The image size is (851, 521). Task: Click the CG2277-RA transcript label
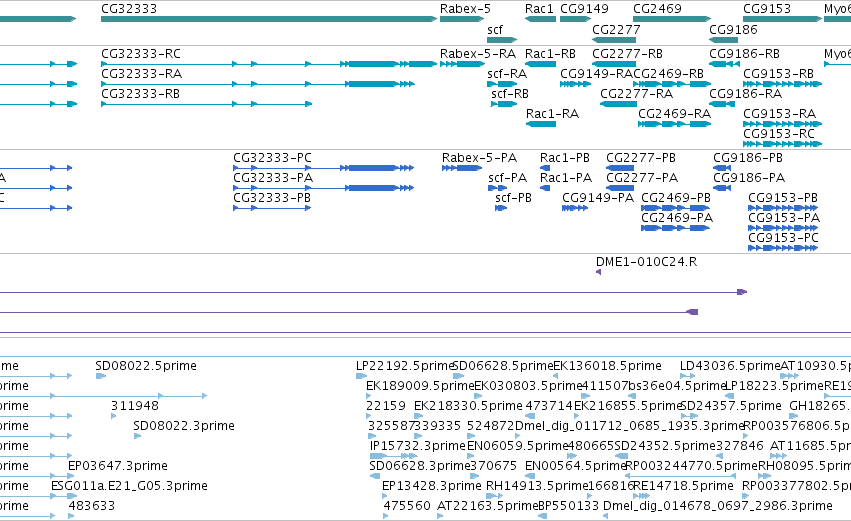(637, 94)
